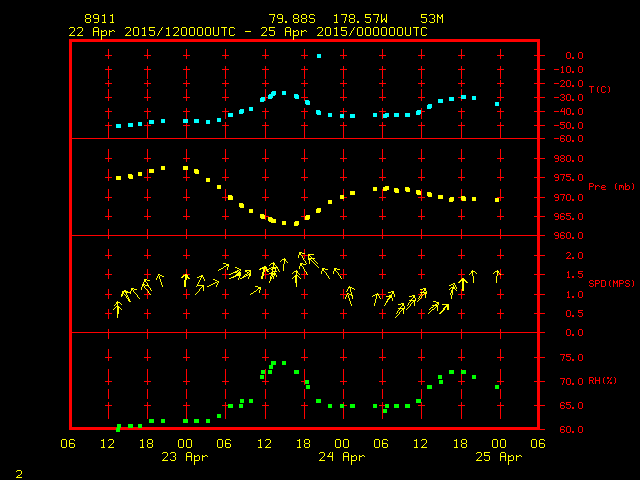Click the 965.0 pressure scale value
The image size is (640, 480).
click(569, 217)
